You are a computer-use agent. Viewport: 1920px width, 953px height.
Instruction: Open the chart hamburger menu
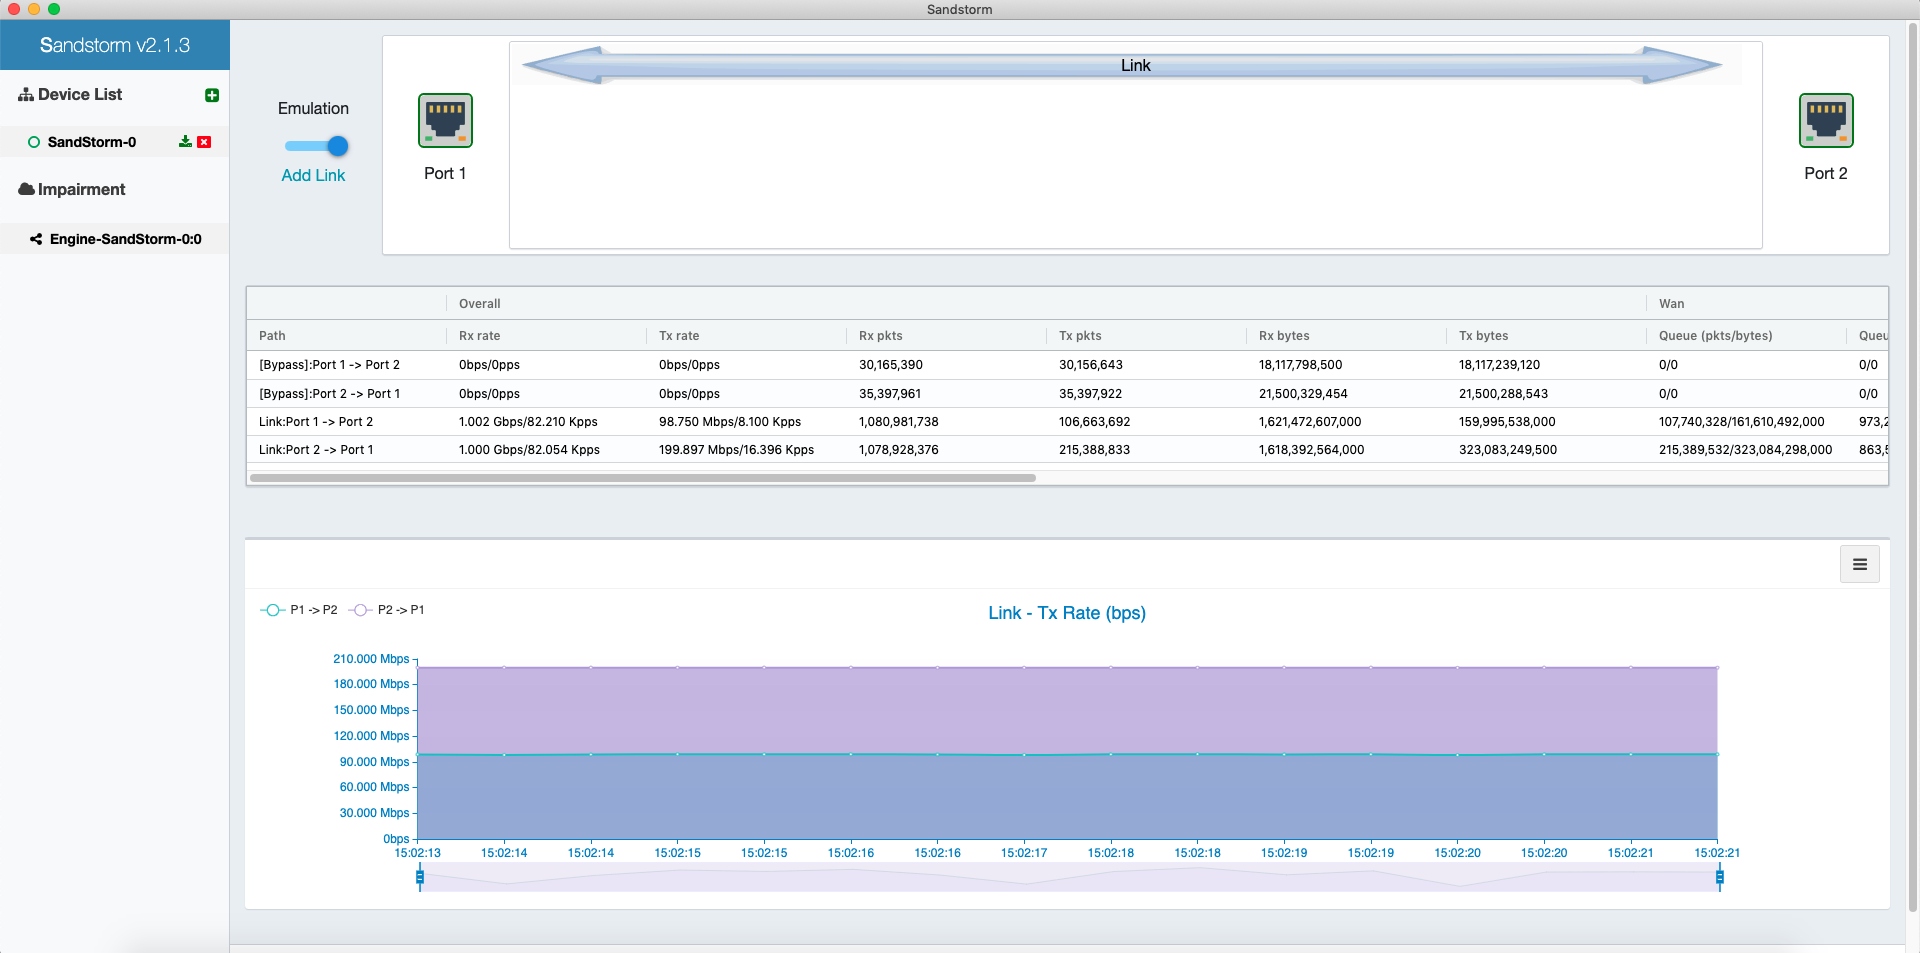tap(1860, 564)
